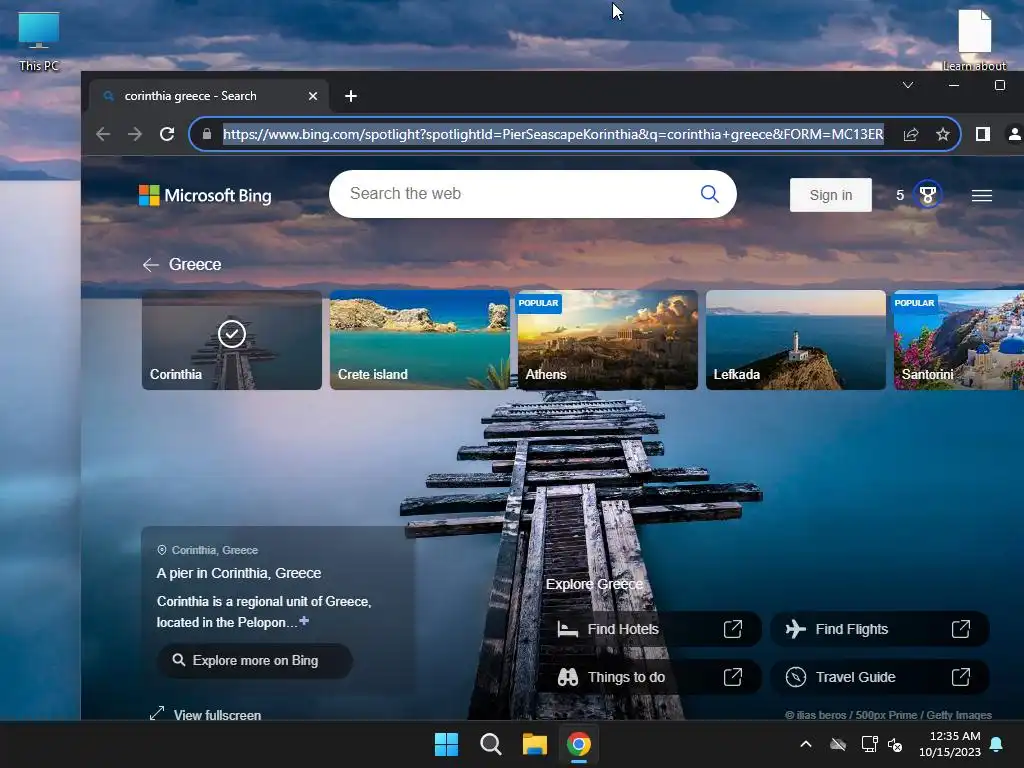The width and height of the screenshot is (1024, 768).
Task: Reload the page in Chrome
Action: [x=167, y=134]
